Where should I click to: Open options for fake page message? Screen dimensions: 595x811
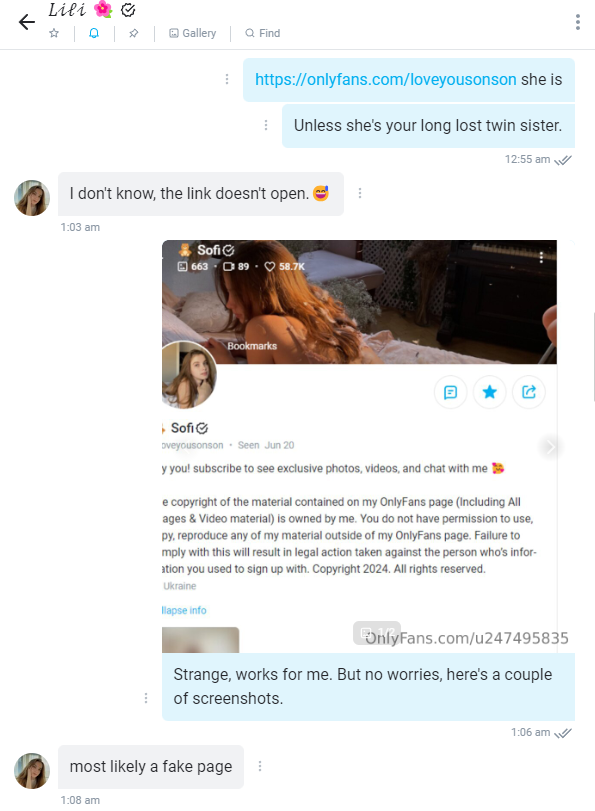[260, 766]
